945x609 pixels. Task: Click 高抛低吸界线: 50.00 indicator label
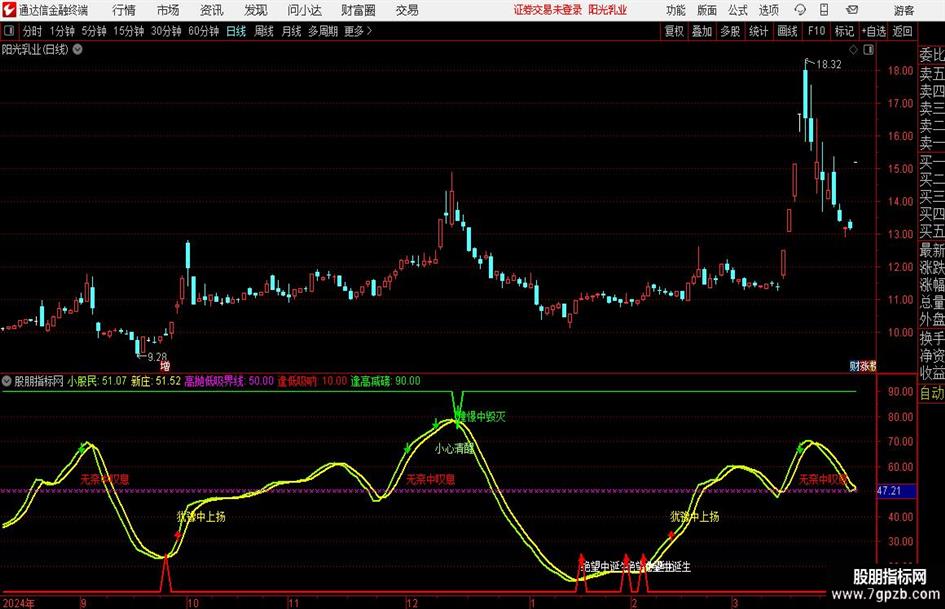229,381
